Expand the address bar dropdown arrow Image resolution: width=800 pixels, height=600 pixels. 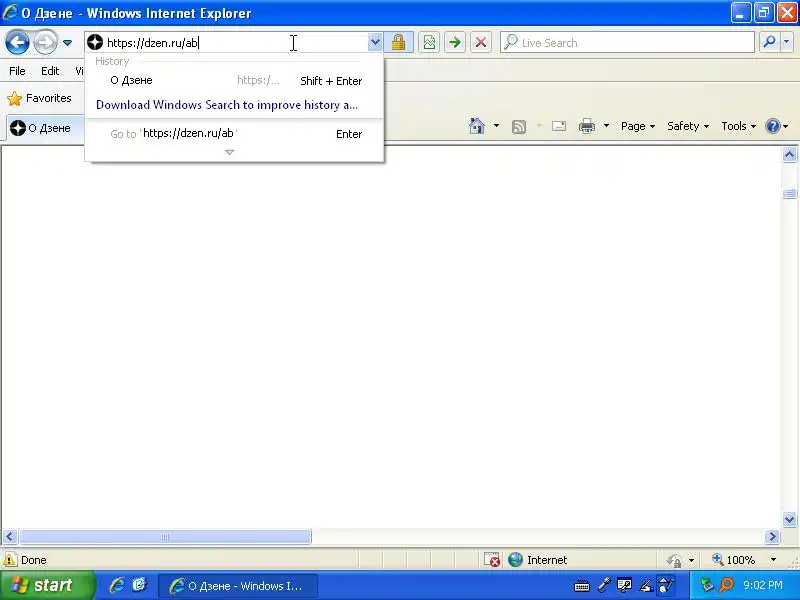[x=375, y=42]
